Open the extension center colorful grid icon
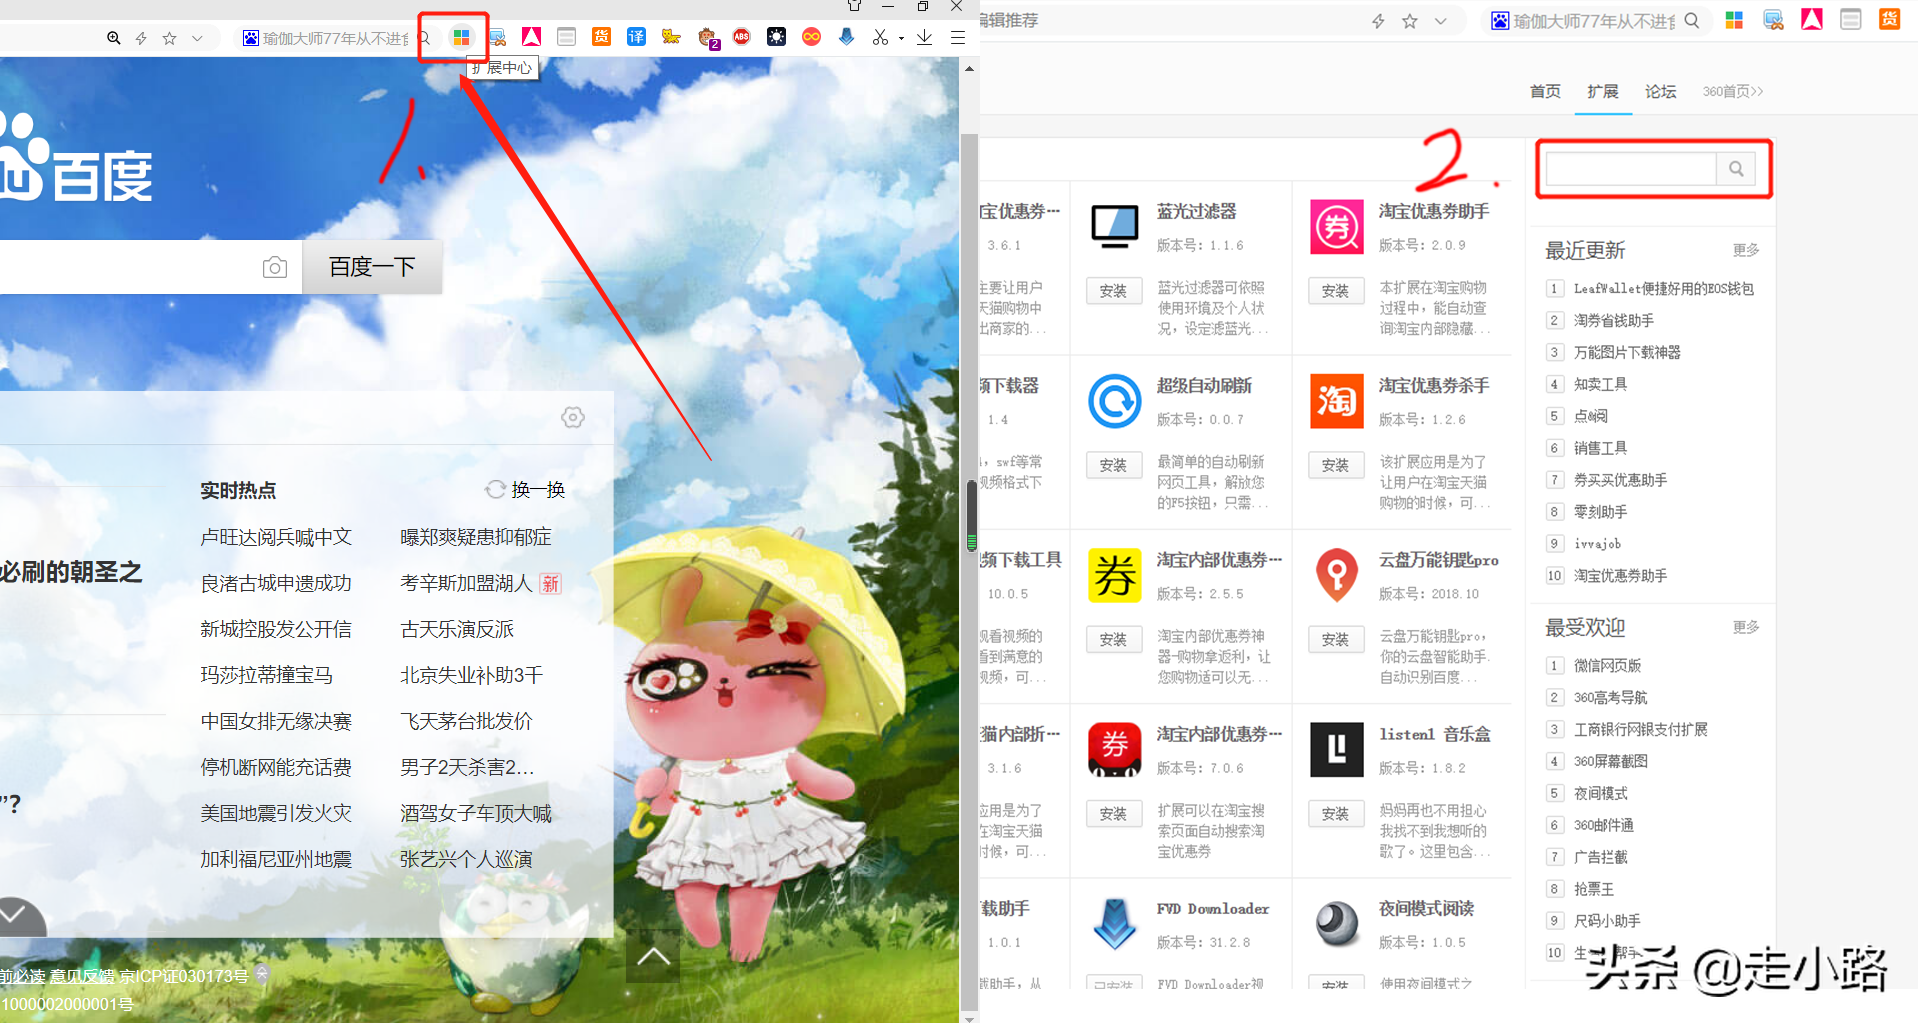The image size is (1918, 1023). 461,38
